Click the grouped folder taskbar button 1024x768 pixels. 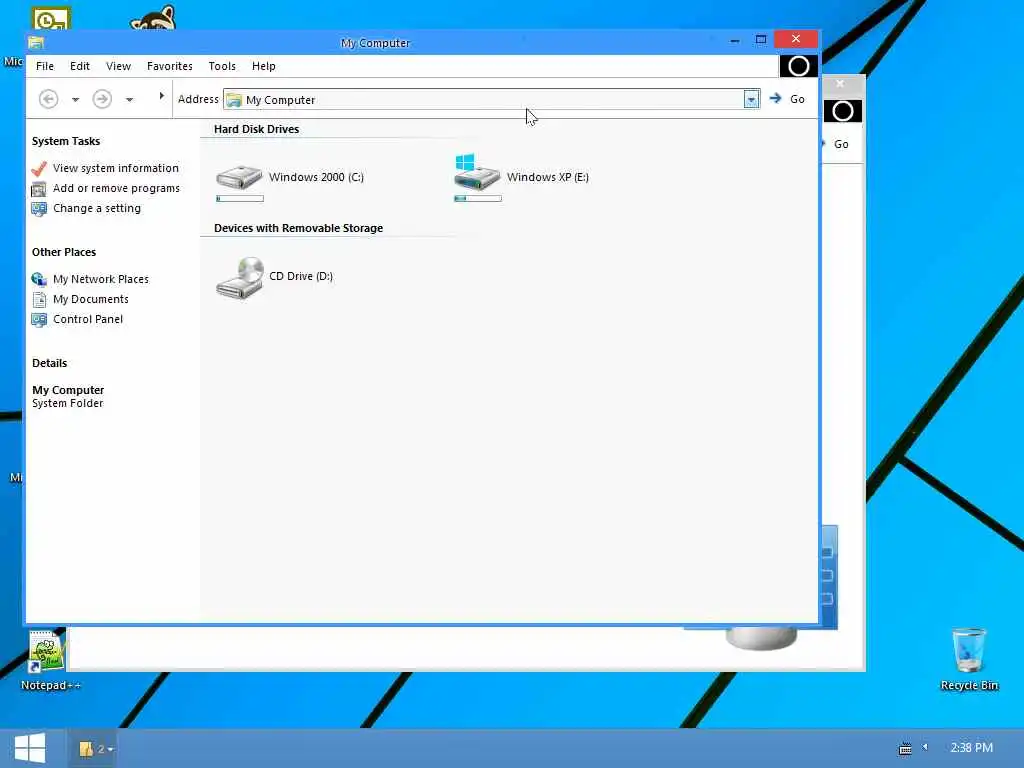(95, 749)
